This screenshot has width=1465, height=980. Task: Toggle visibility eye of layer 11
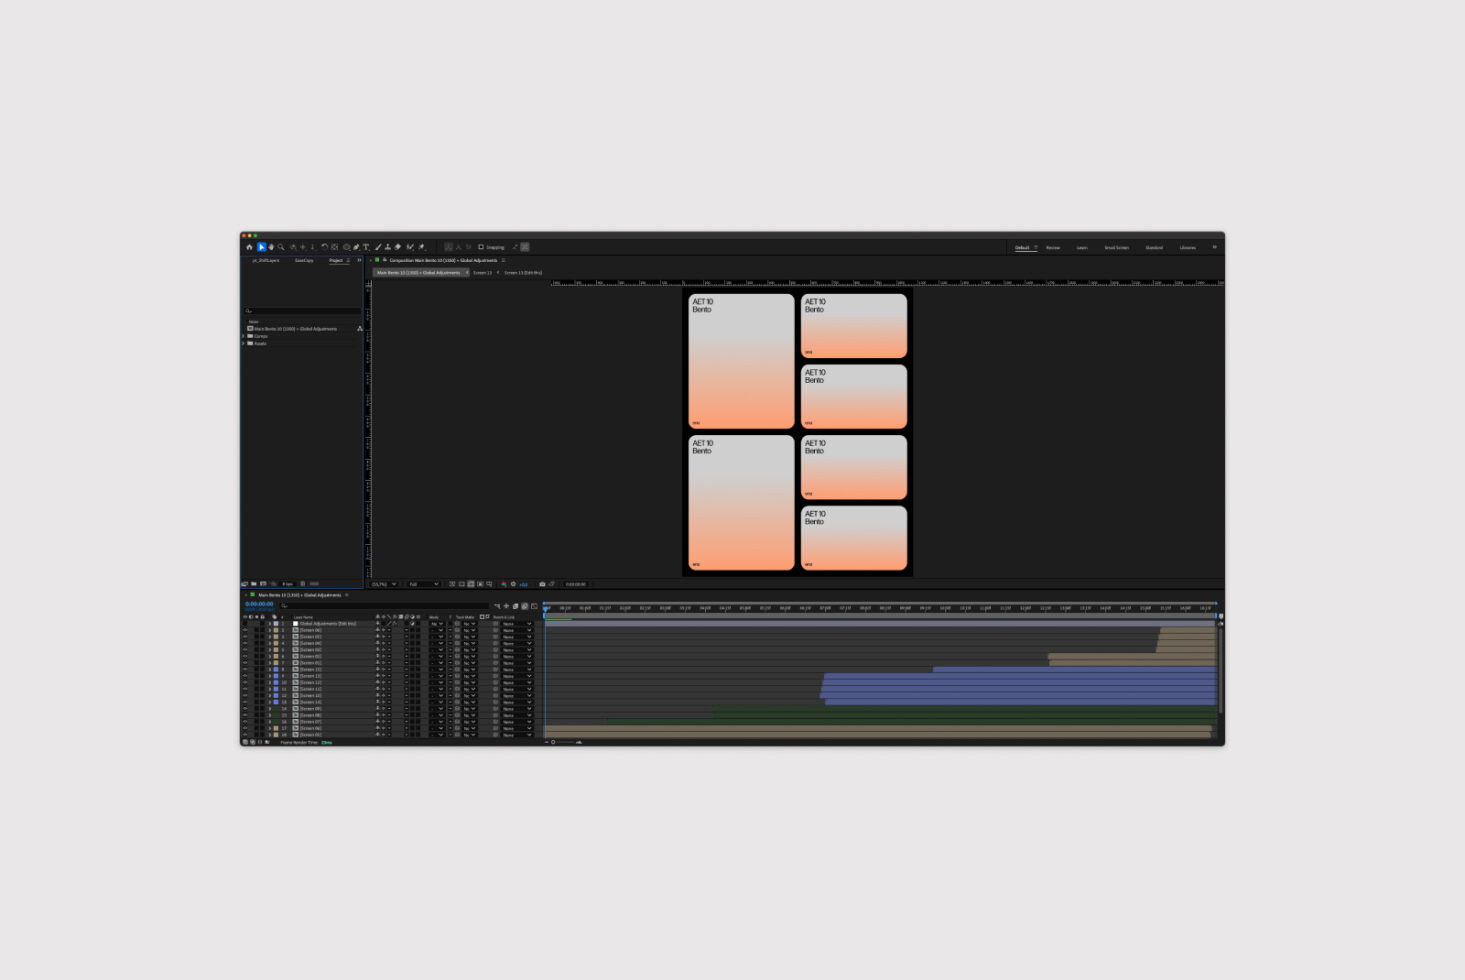point(245,689)
